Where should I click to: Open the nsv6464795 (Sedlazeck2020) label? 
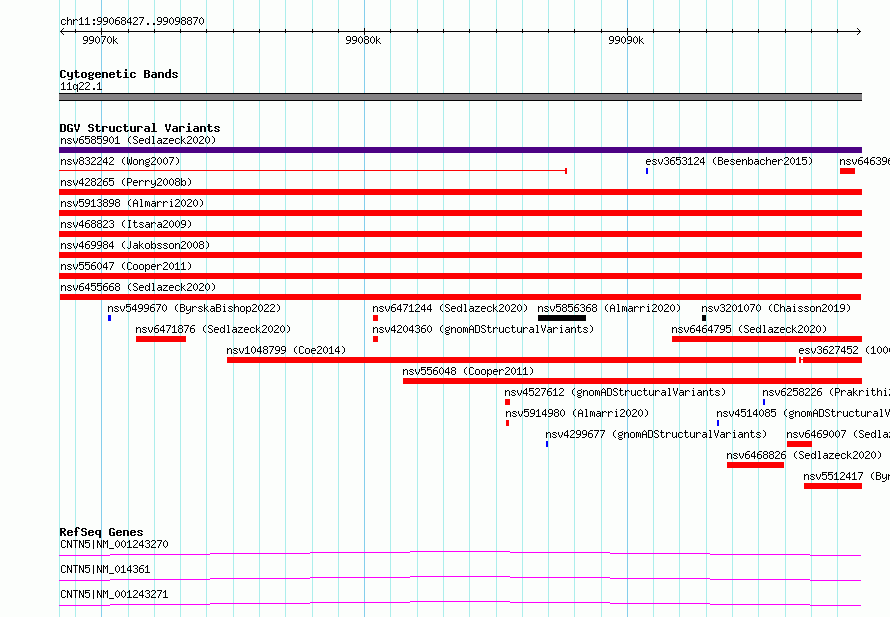[x=749, y=329]
